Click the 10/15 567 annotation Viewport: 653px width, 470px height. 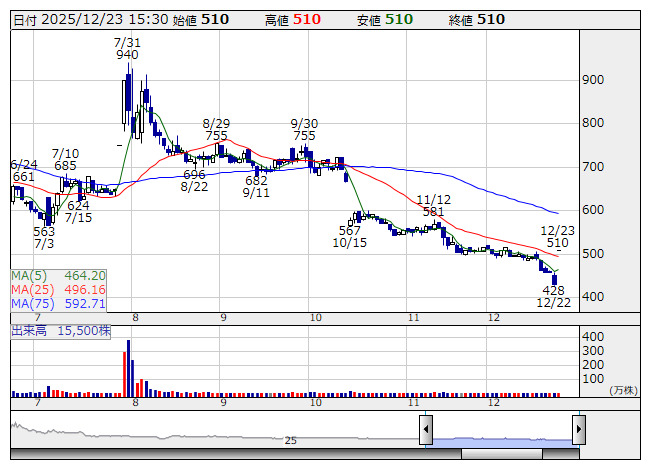(349, 236)
